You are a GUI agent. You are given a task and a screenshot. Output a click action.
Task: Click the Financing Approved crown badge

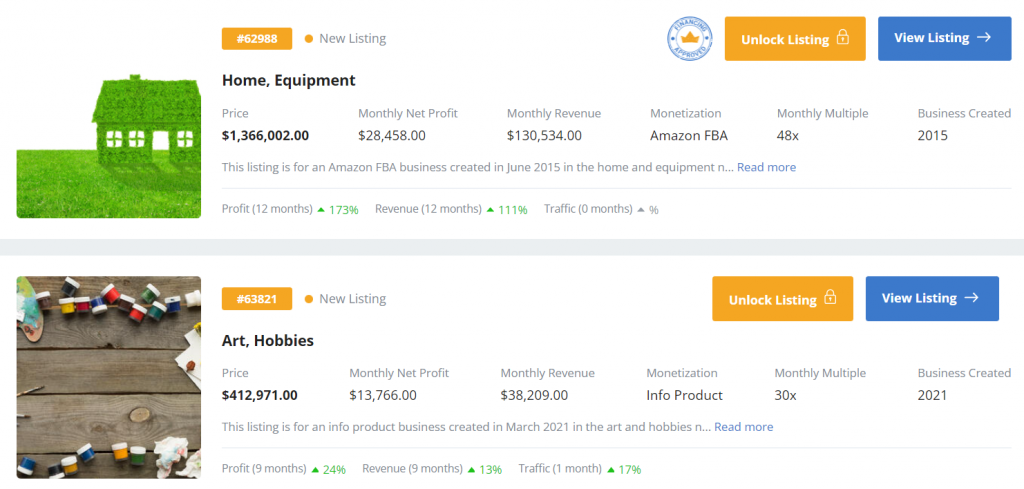pos(688,39)
